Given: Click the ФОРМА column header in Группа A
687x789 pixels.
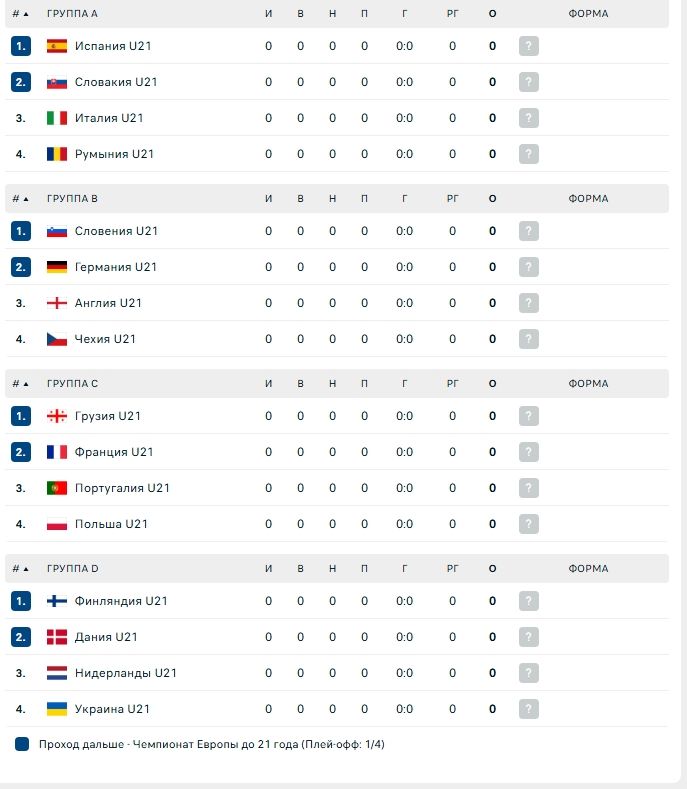Looking at the screenshot, I should [588, 14].
